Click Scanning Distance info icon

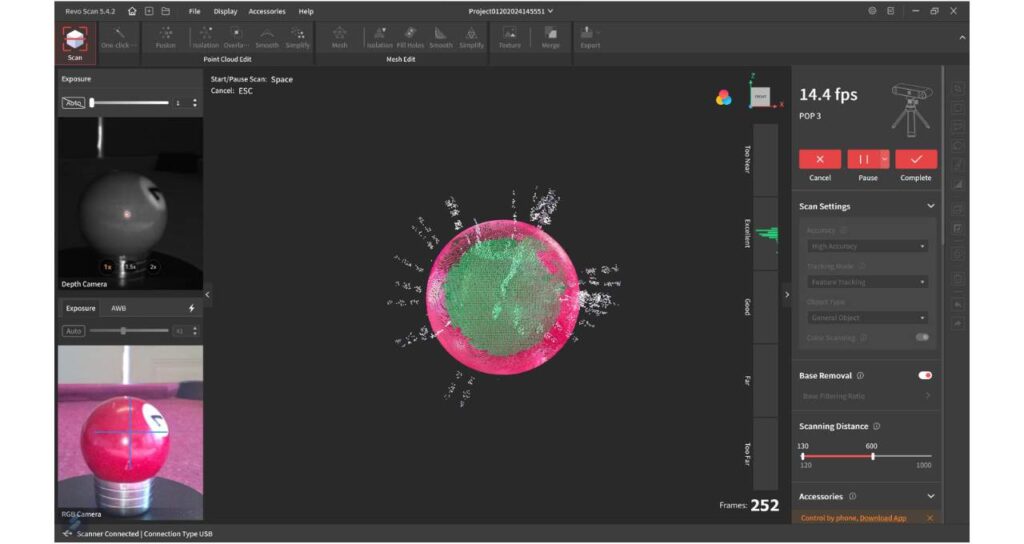pyautogui.click(x=876, y=426)
